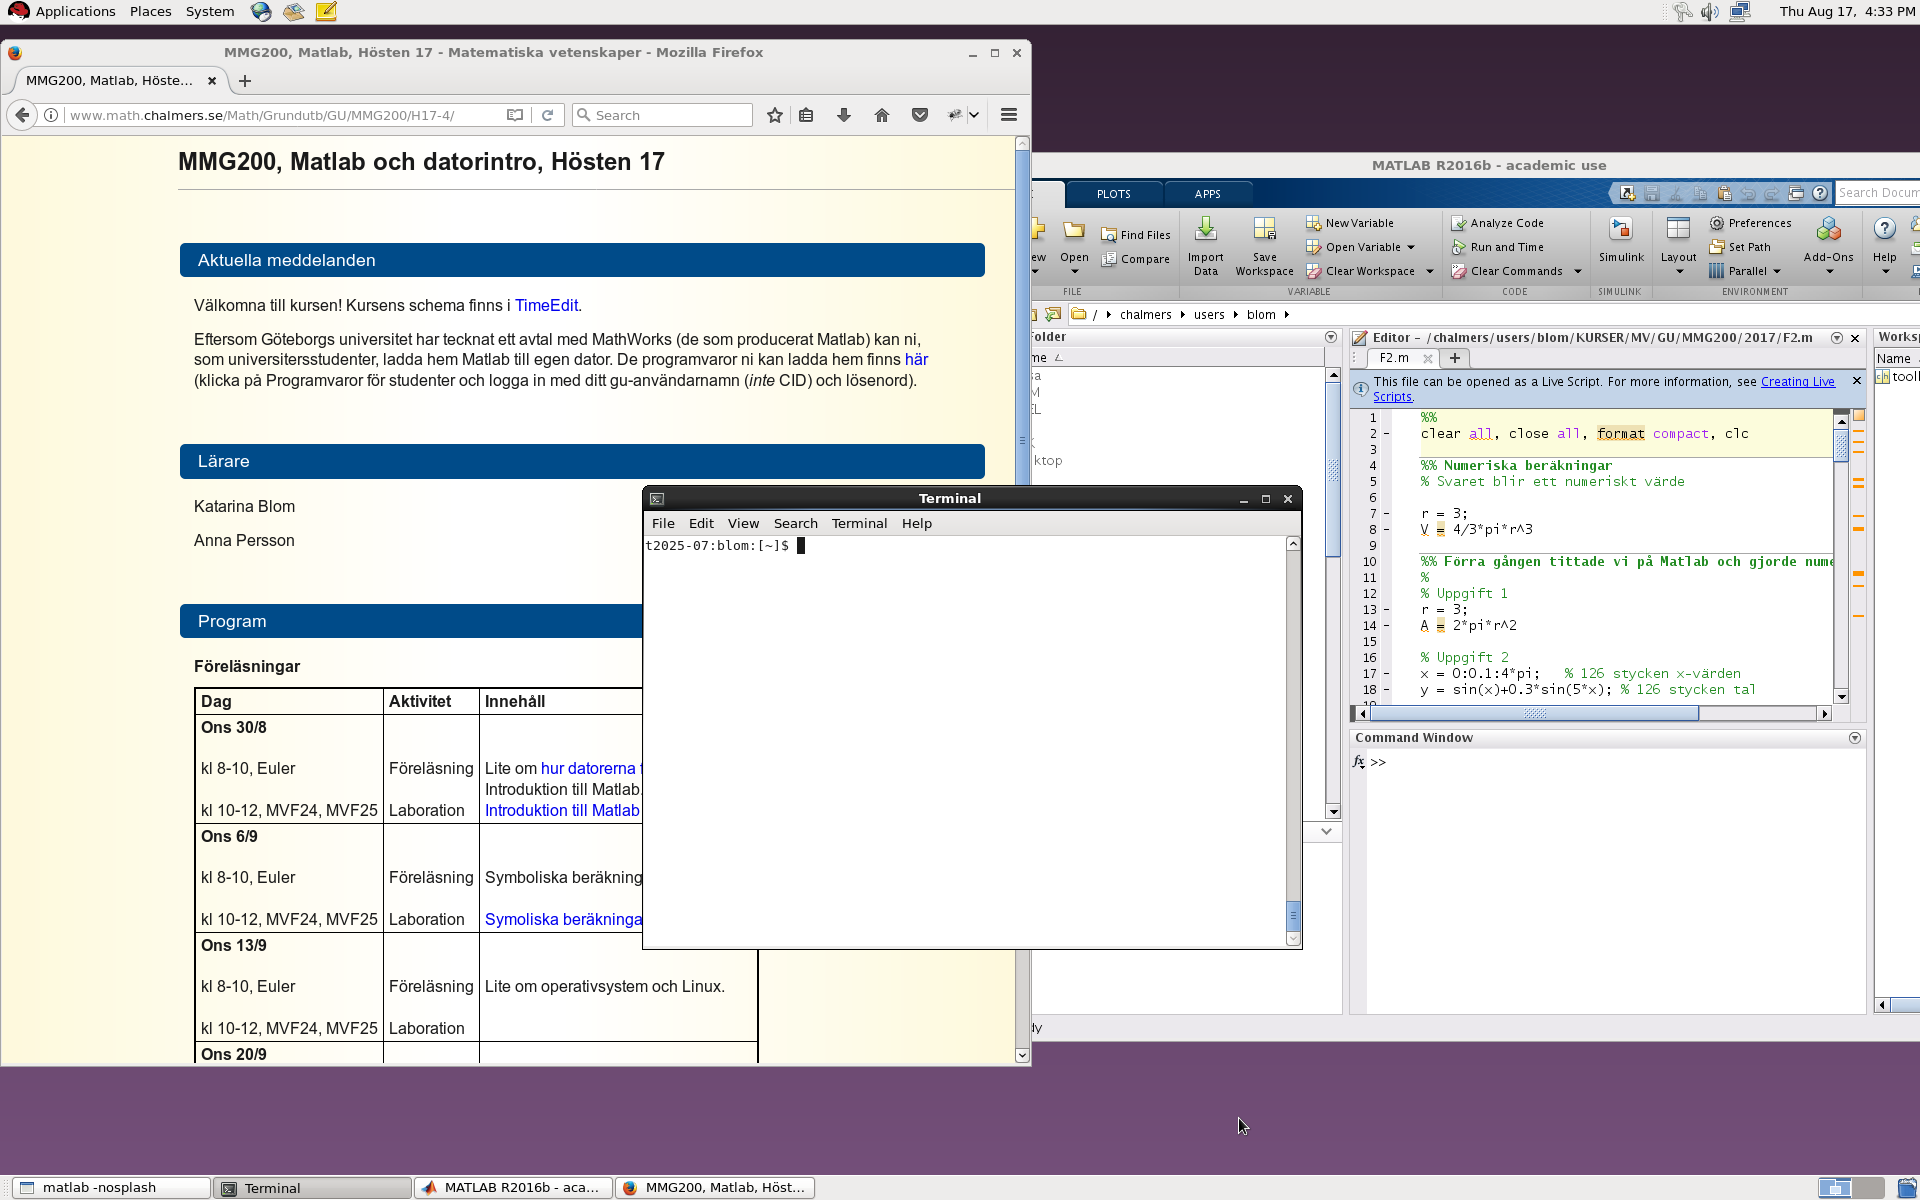The image size is (1920, 1200).
Task: Open the Current Folder panel actions dropdown
Action: pyautogui.click(x=1331, y=338)
